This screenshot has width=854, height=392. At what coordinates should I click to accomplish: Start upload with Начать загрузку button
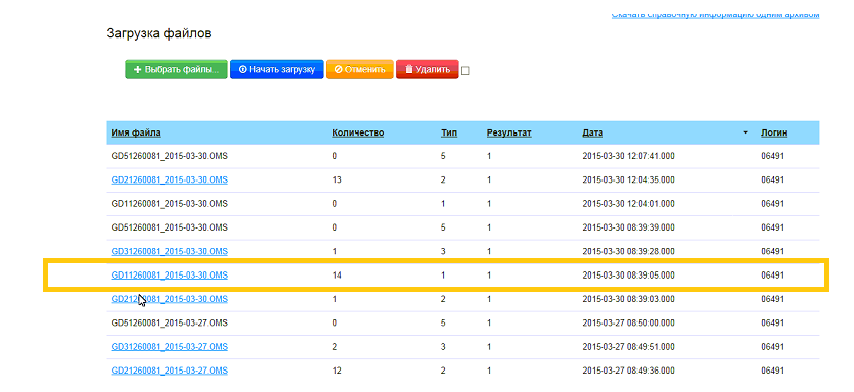(x=277, y=70)
